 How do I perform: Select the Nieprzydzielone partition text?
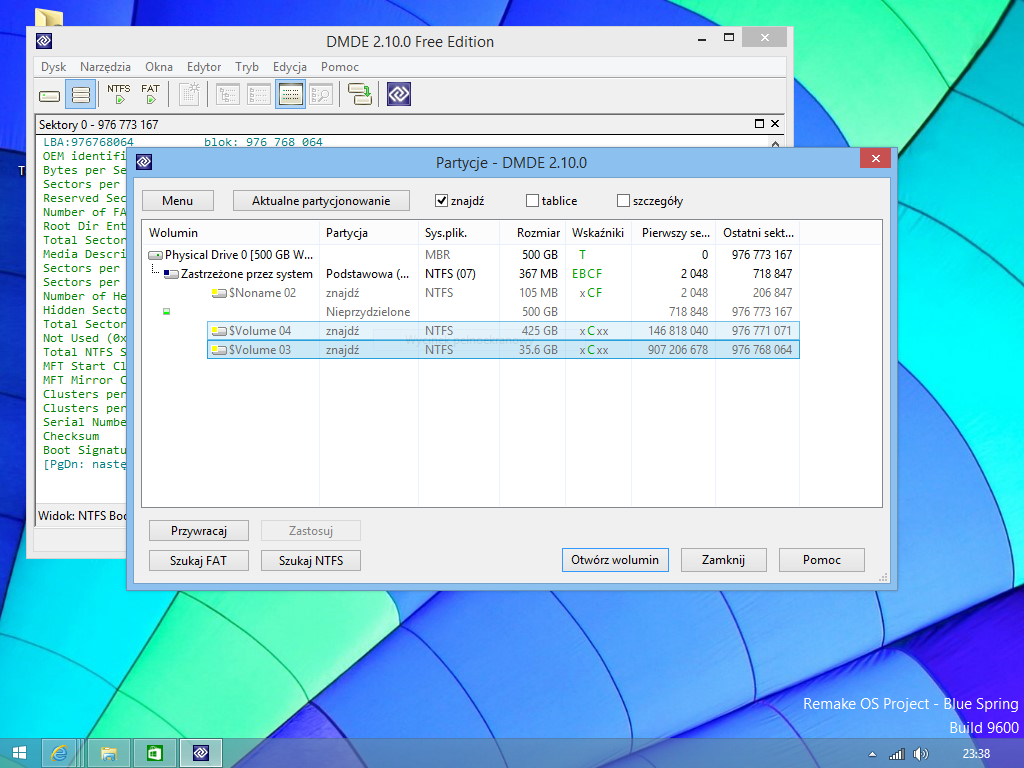[368, 312]
